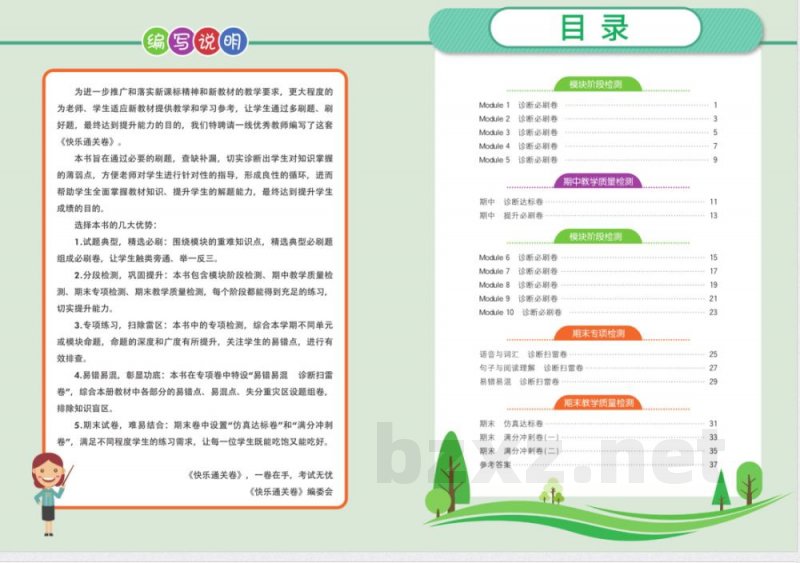Click the teacher cartoon holding a pointer
The height and width of the screenshot is (563, 800).
pyautogui.click(x=51, y=494)
